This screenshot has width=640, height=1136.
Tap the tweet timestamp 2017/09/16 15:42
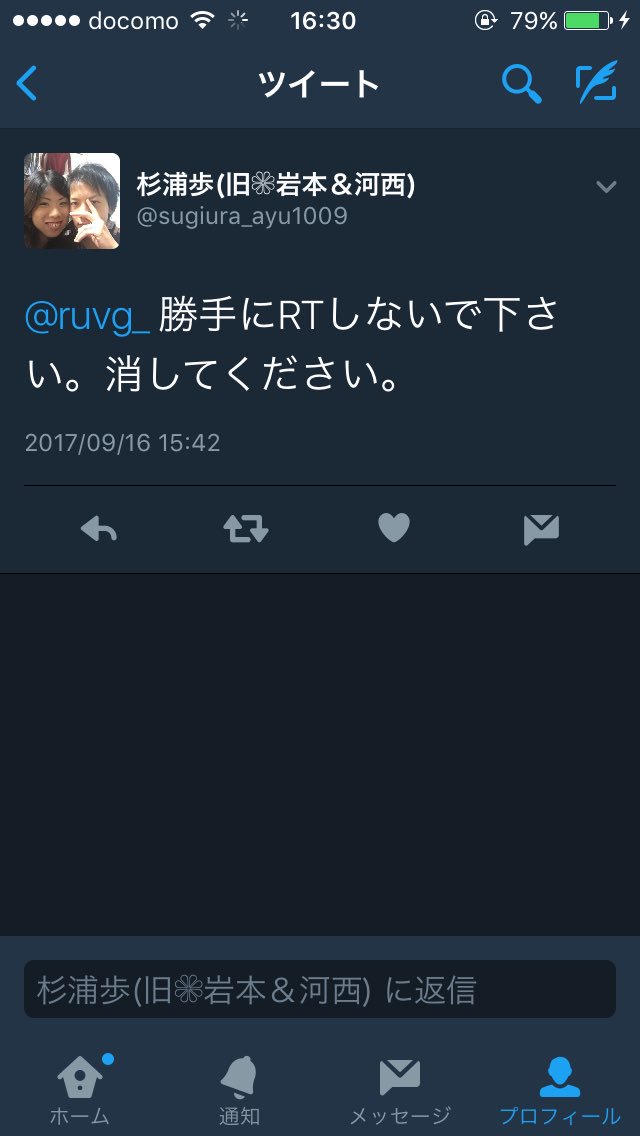click(x=122, y=443)
